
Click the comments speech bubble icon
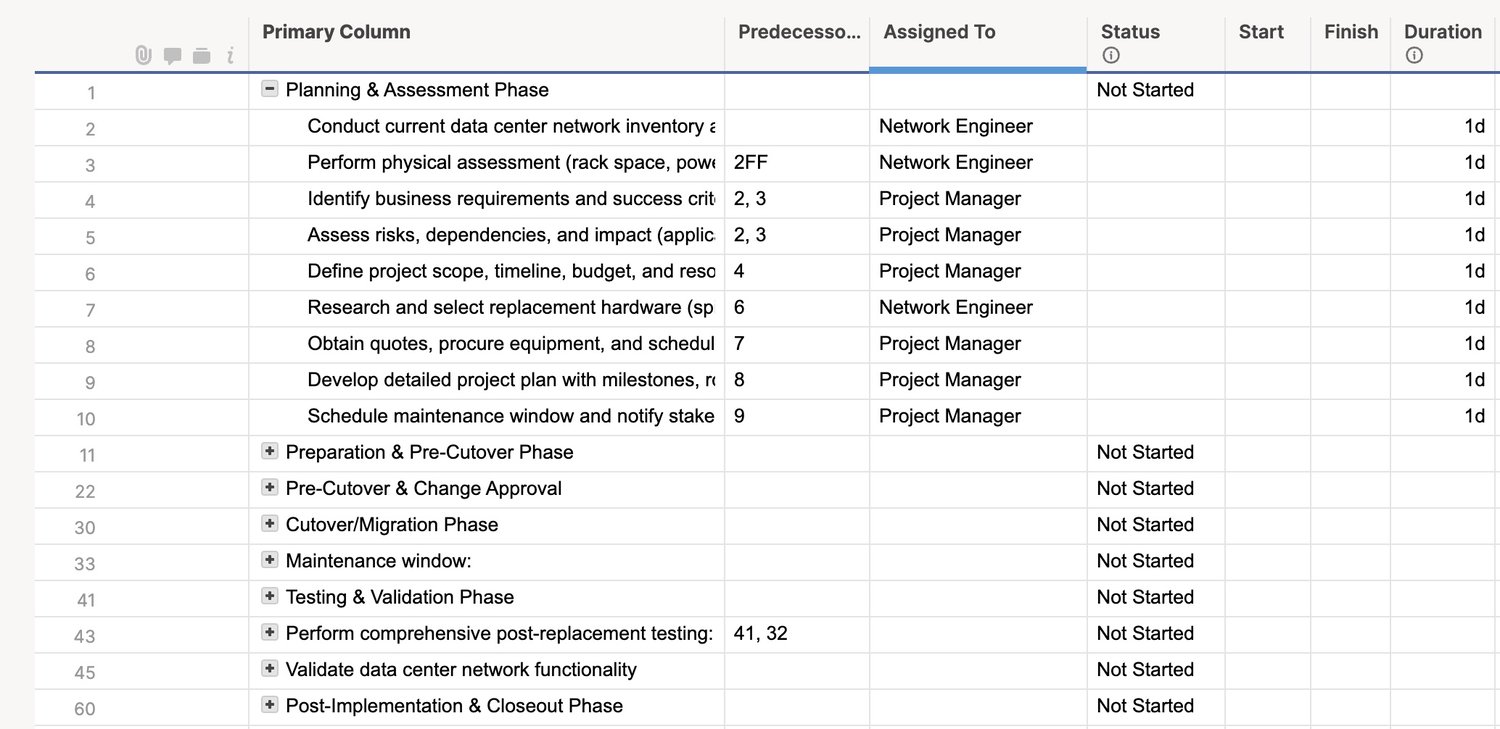click(172, 56)
